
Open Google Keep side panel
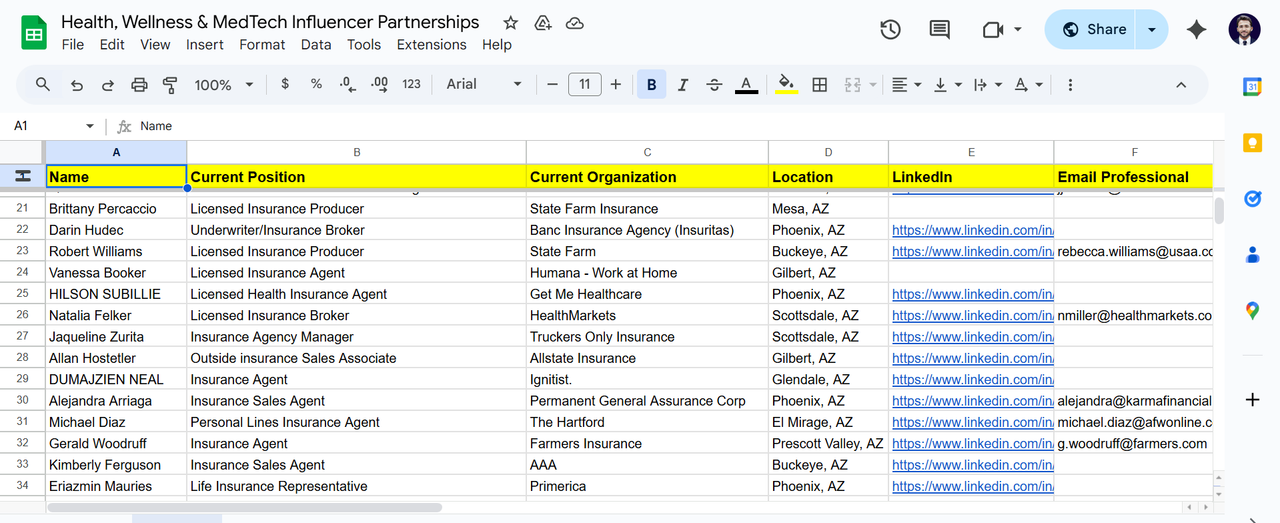(x=1252, y=143)
